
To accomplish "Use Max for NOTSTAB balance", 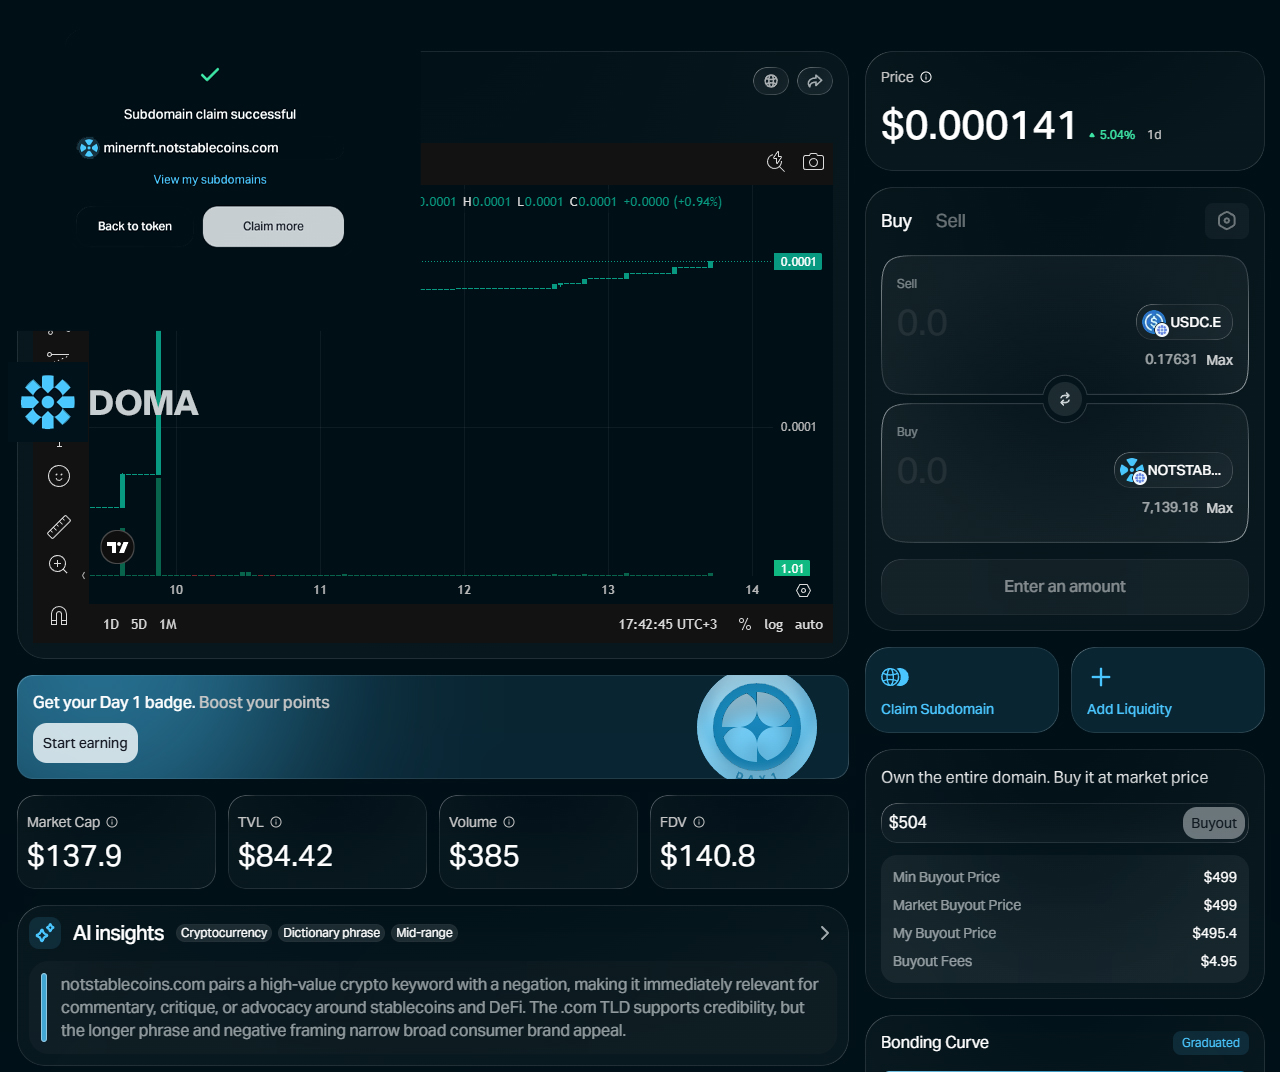I will pyautogui.click(x=1219, y=508).
